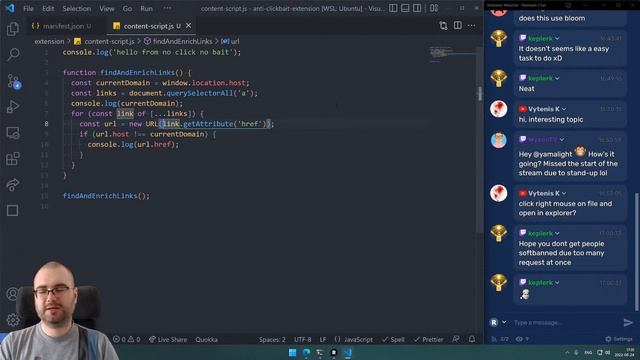This screenshot has height=360, width=640.
Task: Open the Explorer view in activity bar
Action: pos(13,29)
